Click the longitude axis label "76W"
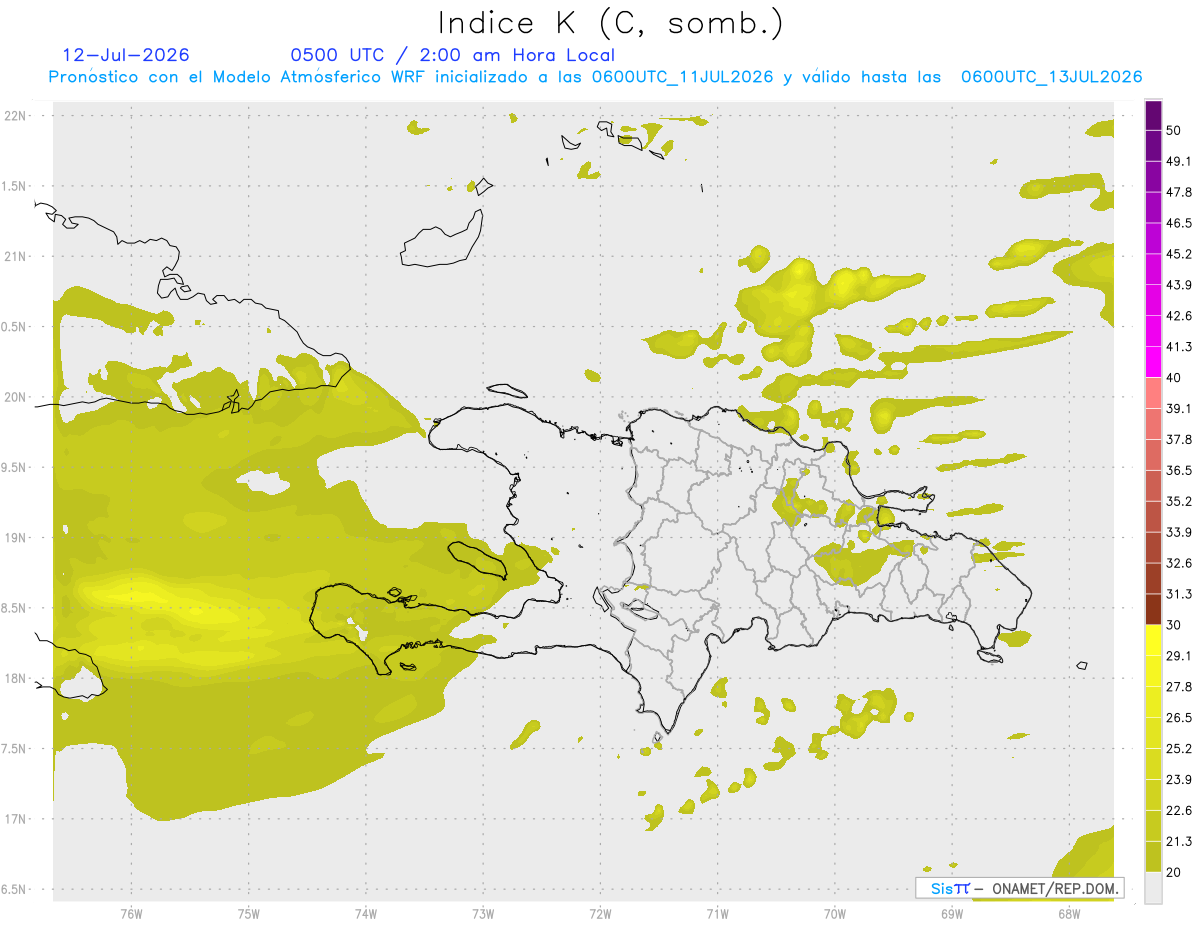Viewport: 1200px width, 927px height. point(131,913)
